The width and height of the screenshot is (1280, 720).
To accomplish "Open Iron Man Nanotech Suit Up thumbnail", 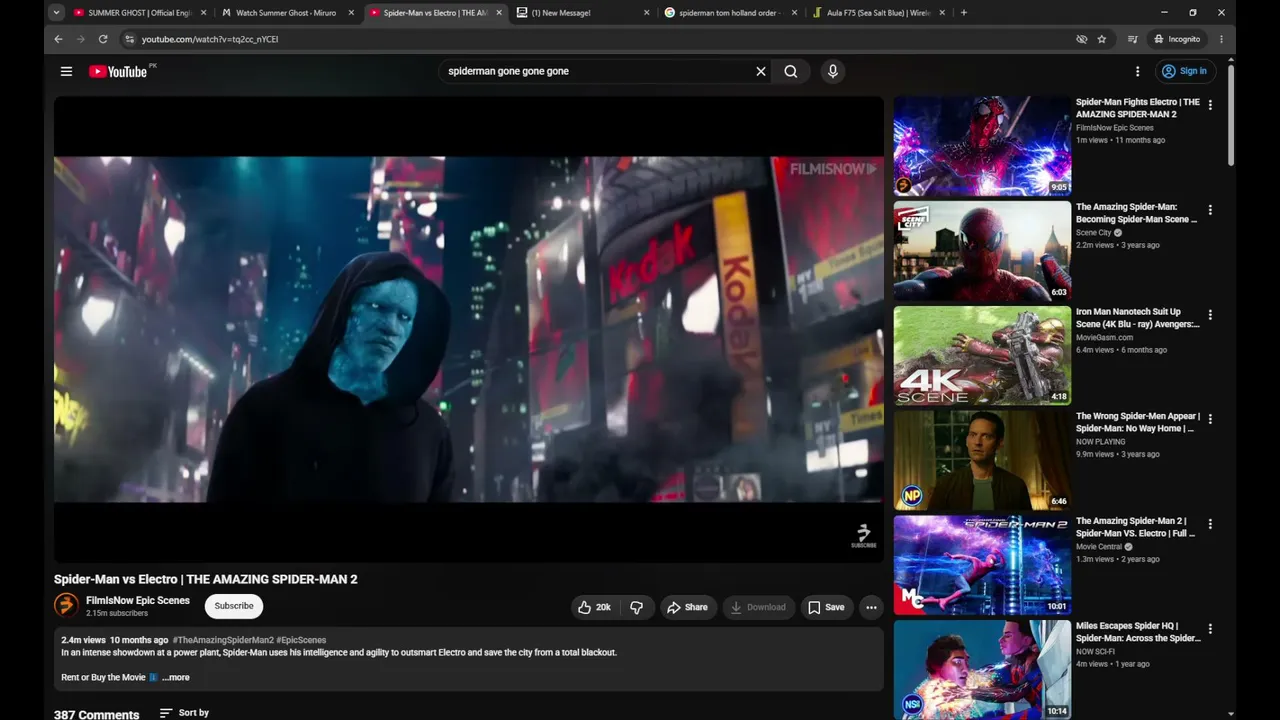I will [982, 356].
